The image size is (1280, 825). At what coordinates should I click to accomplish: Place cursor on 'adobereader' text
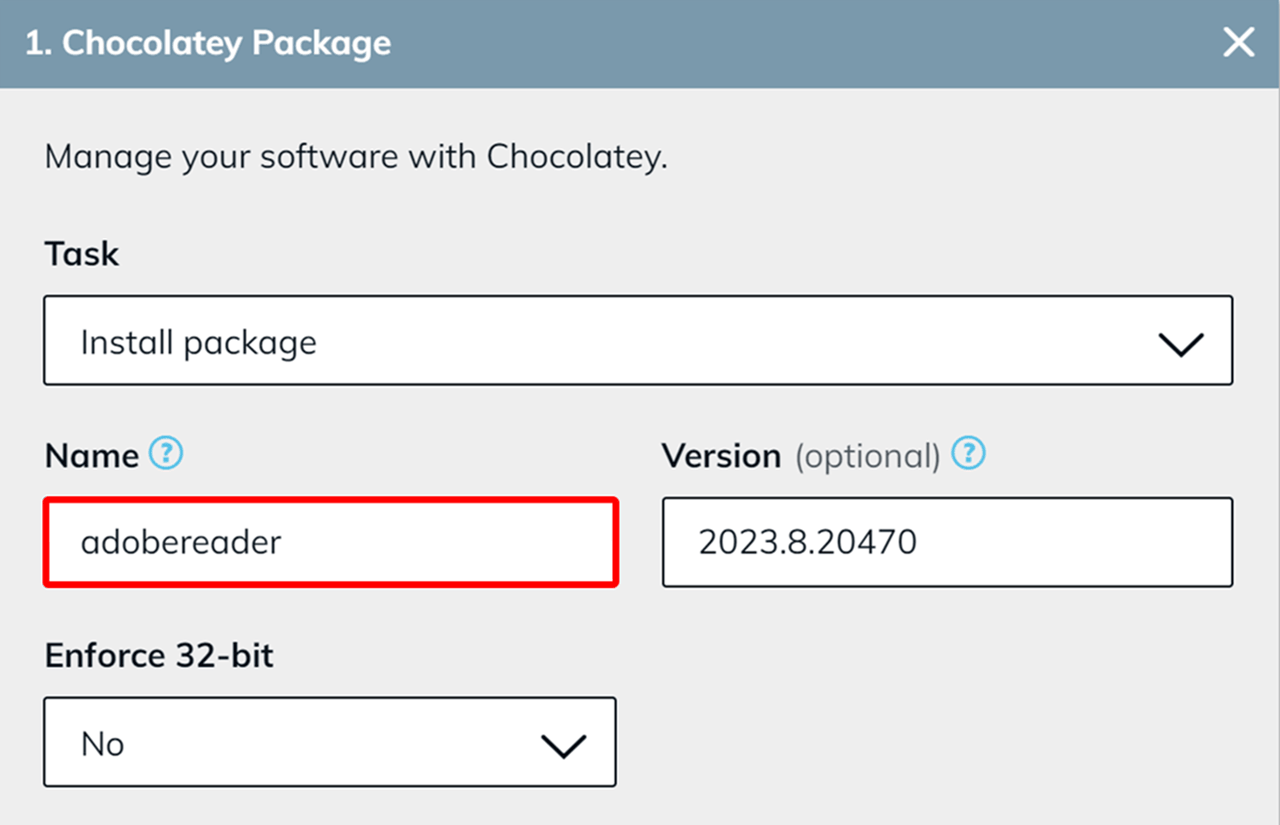pyautogui.click(x=181, y=542)
